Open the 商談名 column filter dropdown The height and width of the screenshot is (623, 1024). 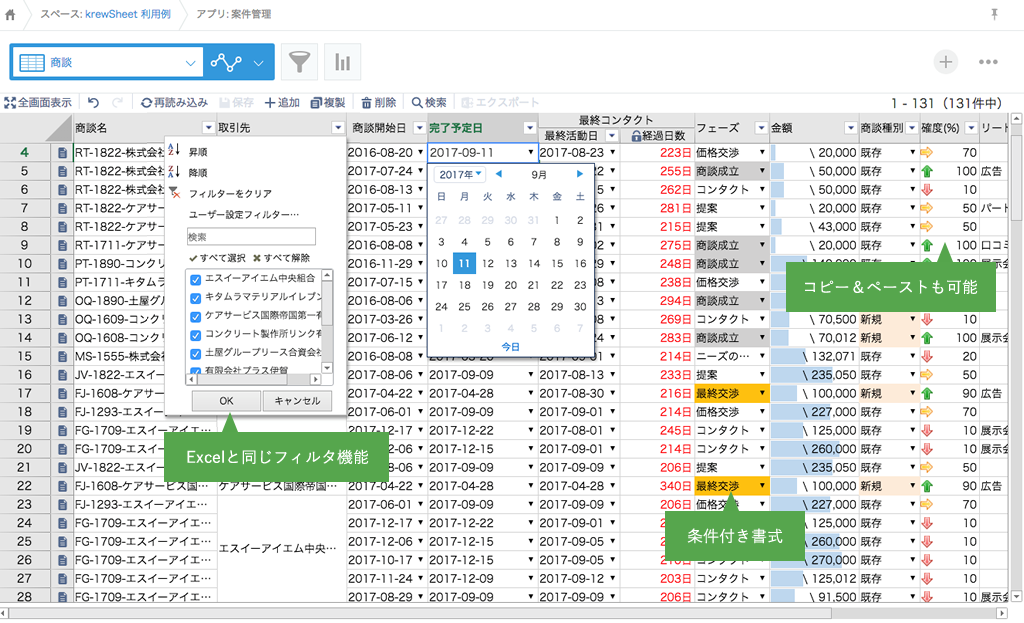coord(208,128)
